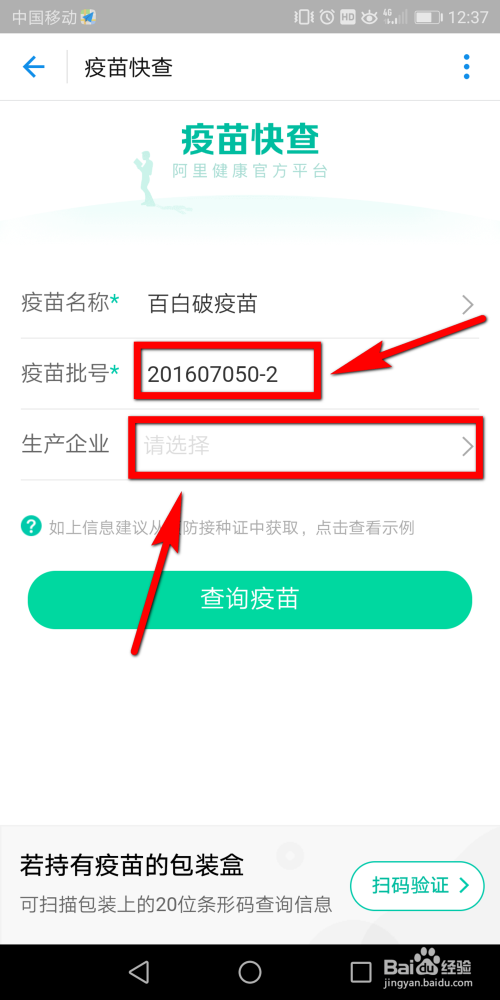The image size is (500, 1000).
Task: Tap the 百白破疫苗 vaccine name value
Action: pyautogui.click(x=202, y=304)
